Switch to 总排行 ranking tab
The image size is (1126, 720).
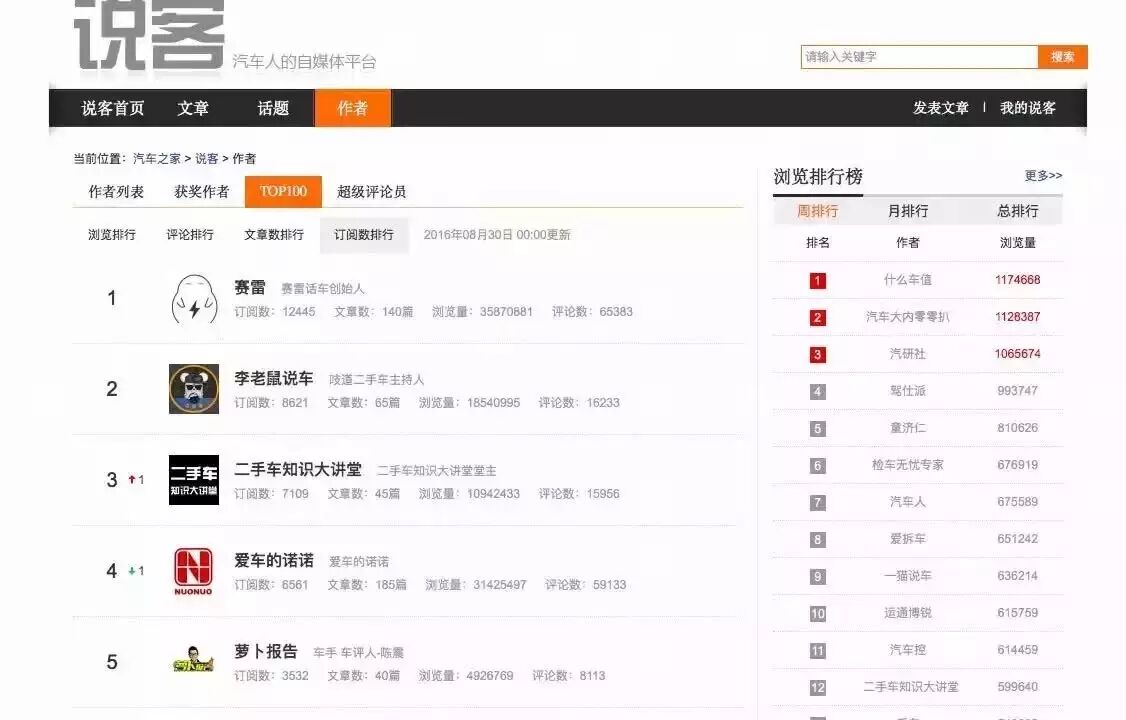(x=1017, y=211)
